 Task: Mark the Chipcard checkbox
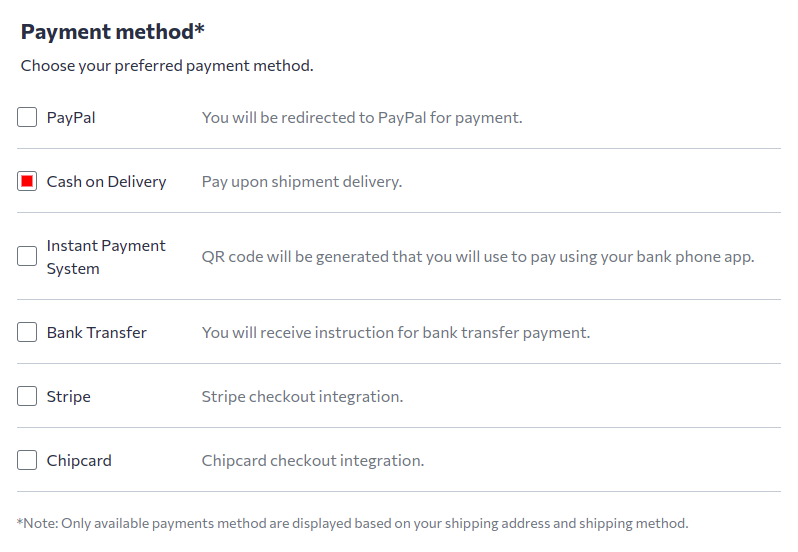[x=27, y=461]
